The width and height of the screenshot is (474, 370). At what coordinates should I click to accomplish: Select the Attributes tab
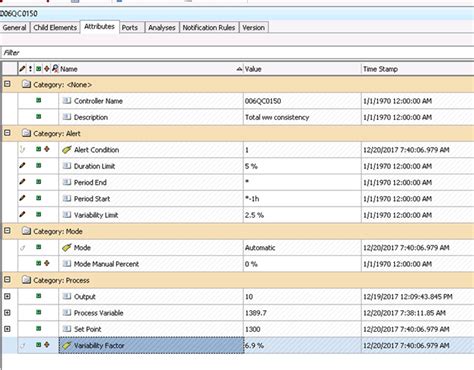point(99,27)
